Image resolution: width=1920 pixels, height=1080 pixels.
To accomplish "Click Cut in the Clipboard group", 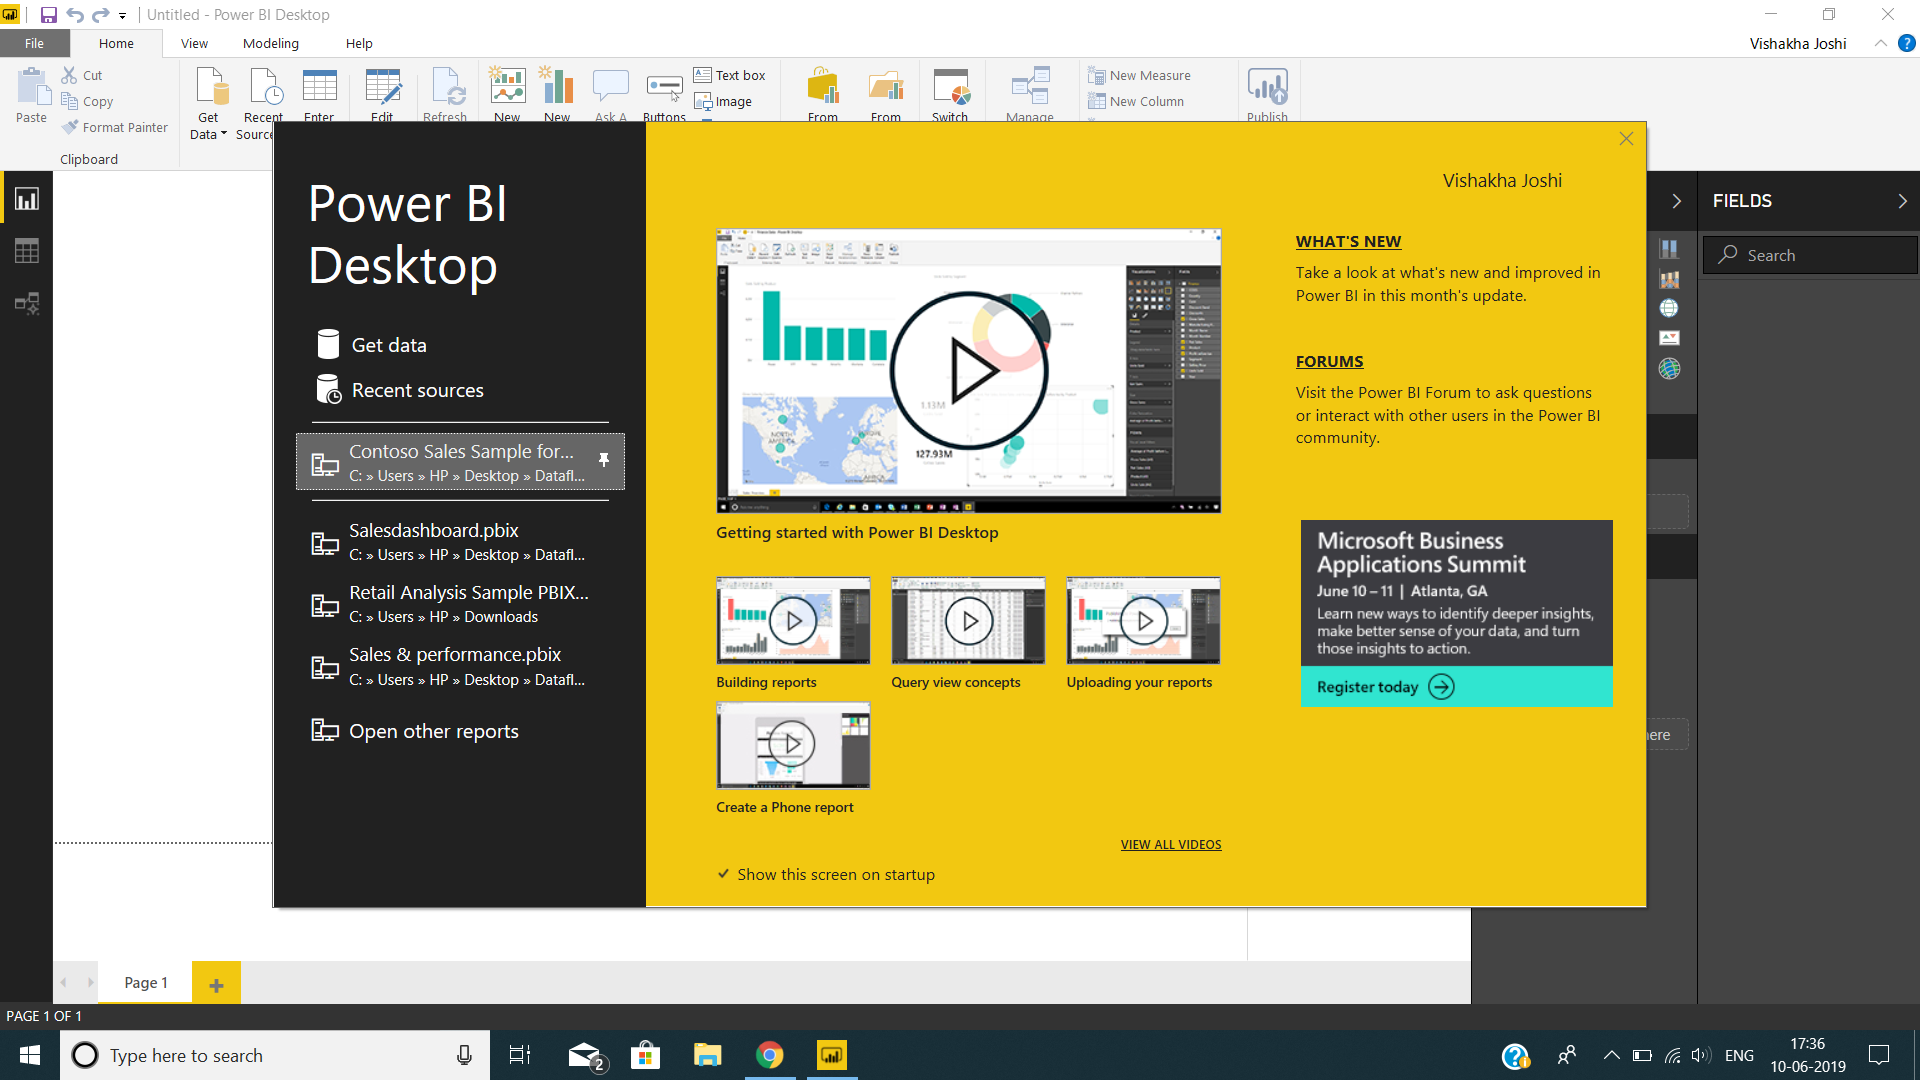I will (x=82, y=75).
